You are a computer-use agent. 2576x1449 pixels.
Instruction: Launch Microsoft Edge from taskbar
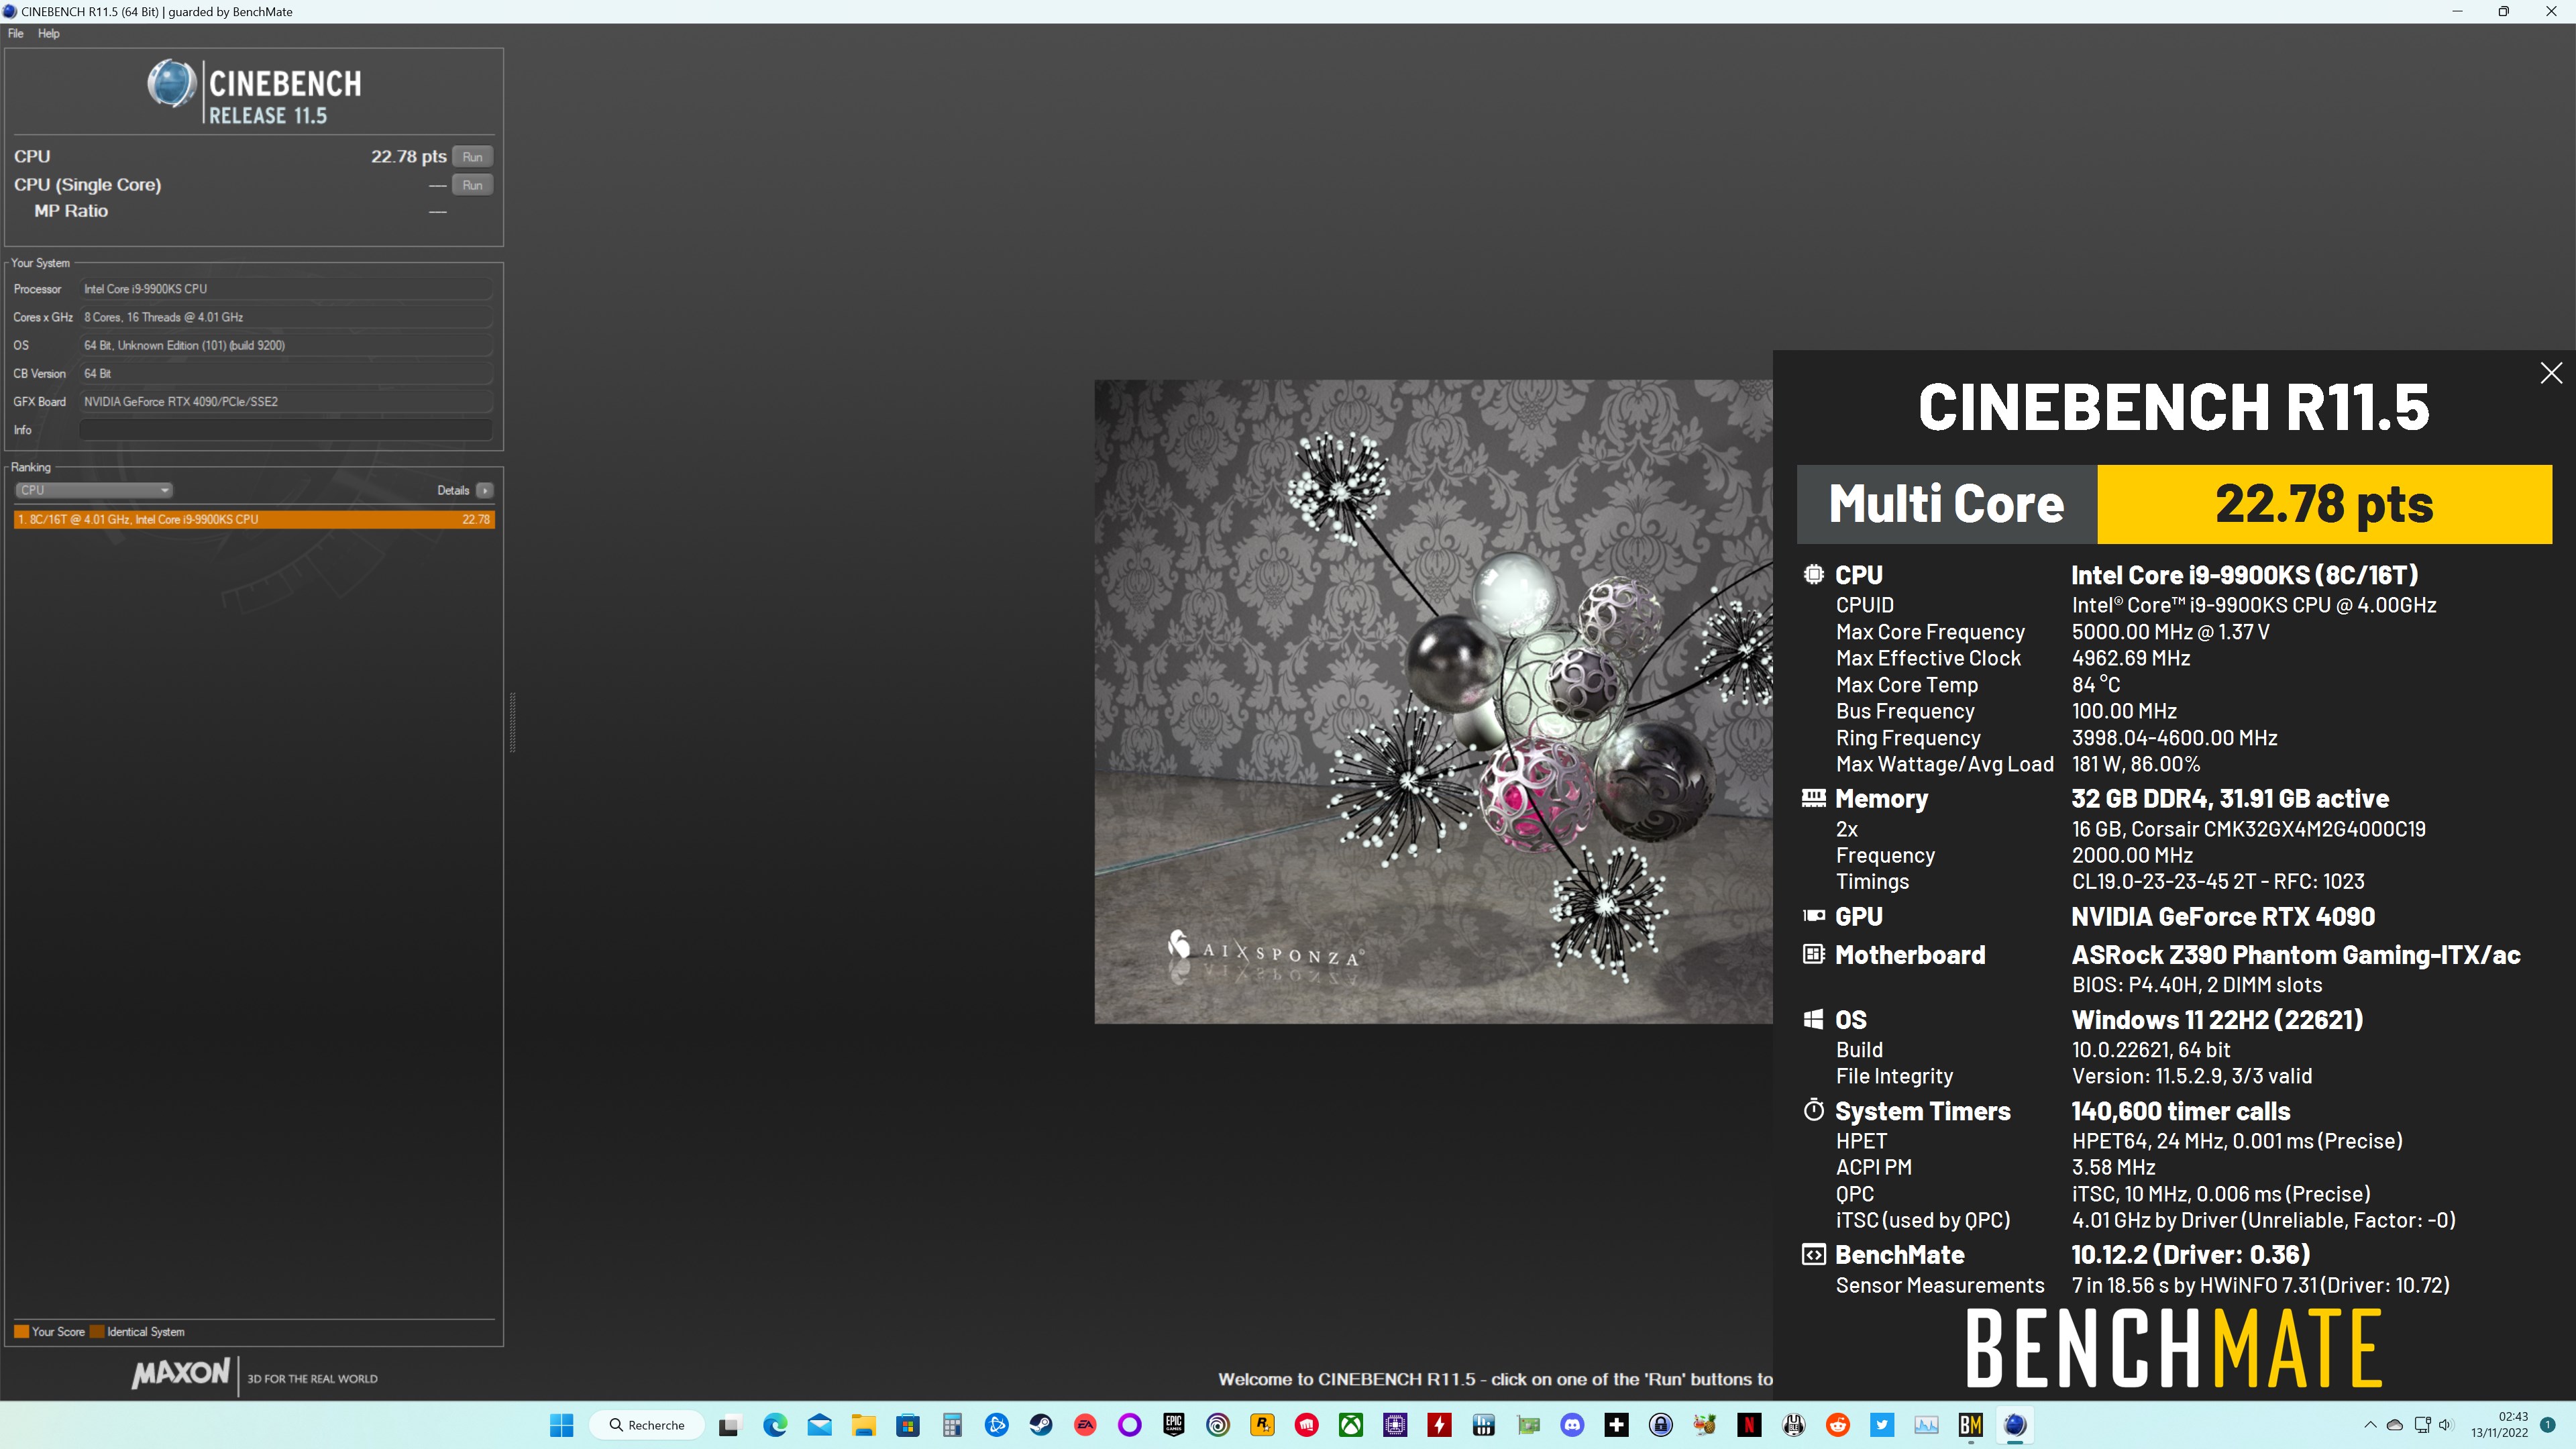[x=775, y=1425]
